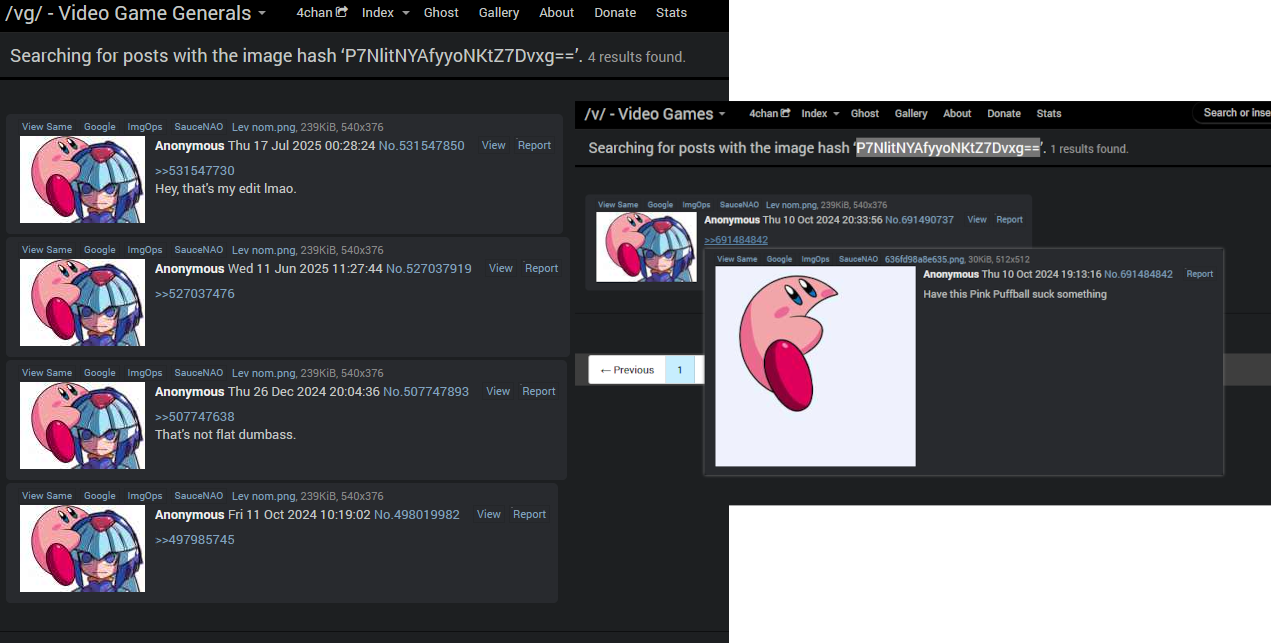Click View Same on post No.531547850
The image size is (1271, 643).
[47, 127]
